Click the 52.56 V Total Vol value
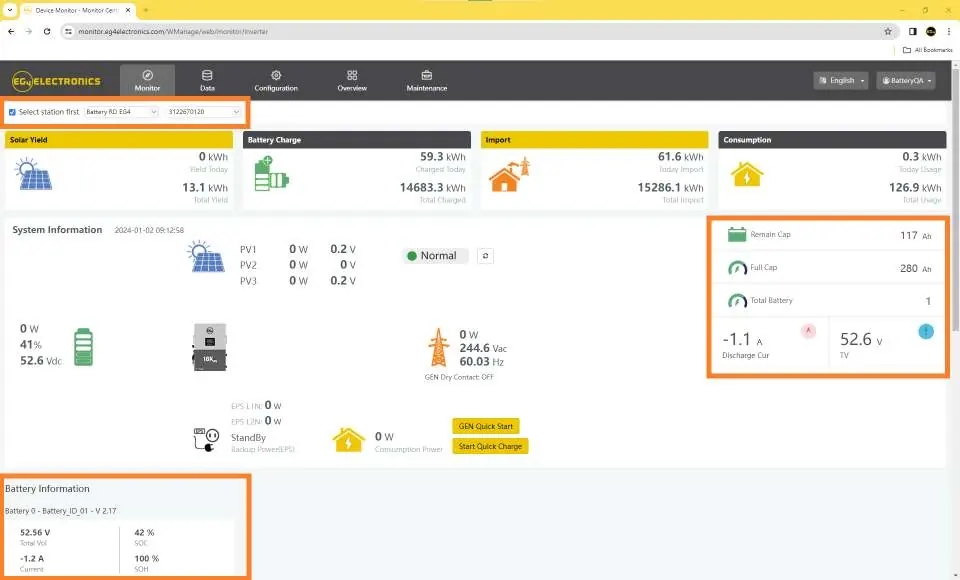The image size is (960, 580). (35, 533)
